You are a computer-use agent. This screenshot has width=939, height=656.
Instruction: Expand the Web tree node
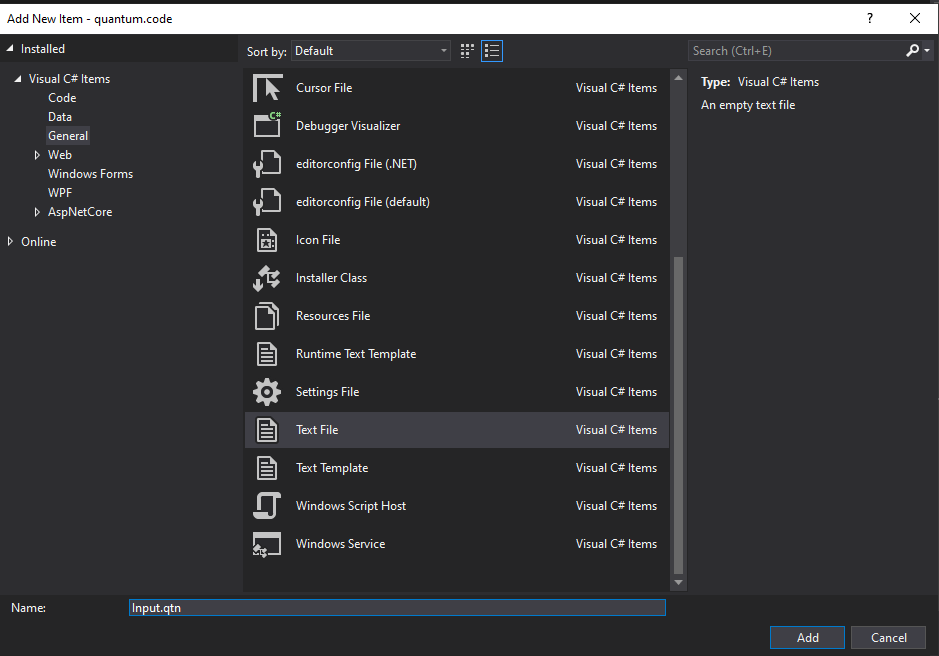coord(37,155)
